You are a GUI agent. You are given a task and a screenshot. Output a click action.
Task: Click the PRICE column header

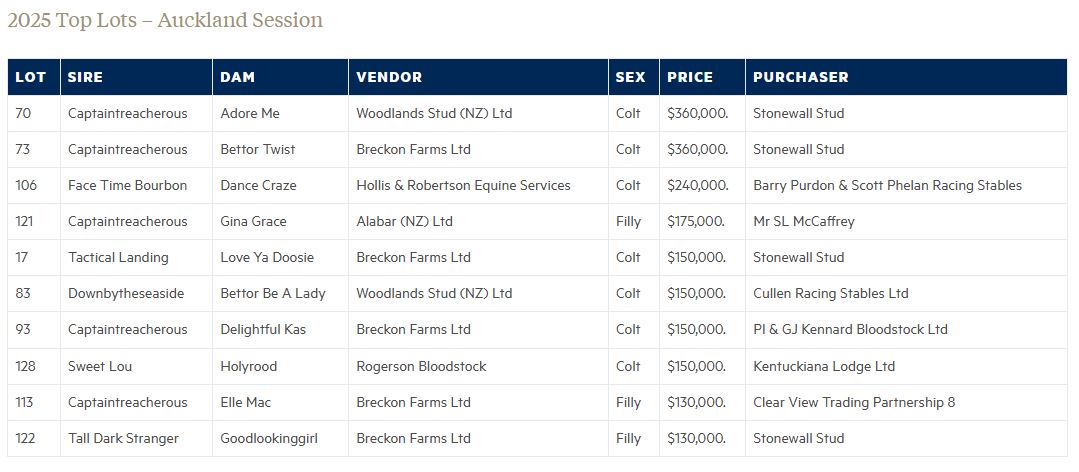tap(690, 77)
